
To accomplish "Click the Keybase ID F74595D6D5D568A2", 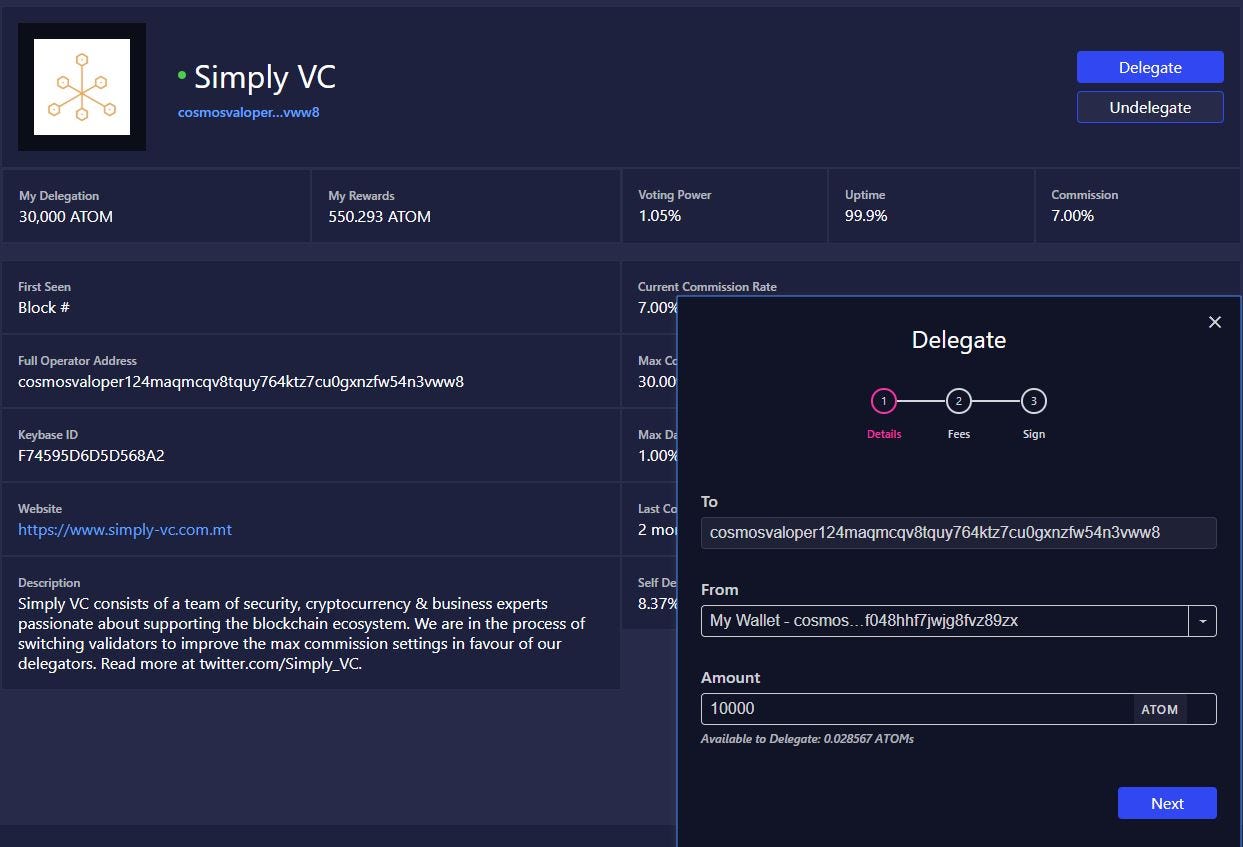I will point(91,455).
